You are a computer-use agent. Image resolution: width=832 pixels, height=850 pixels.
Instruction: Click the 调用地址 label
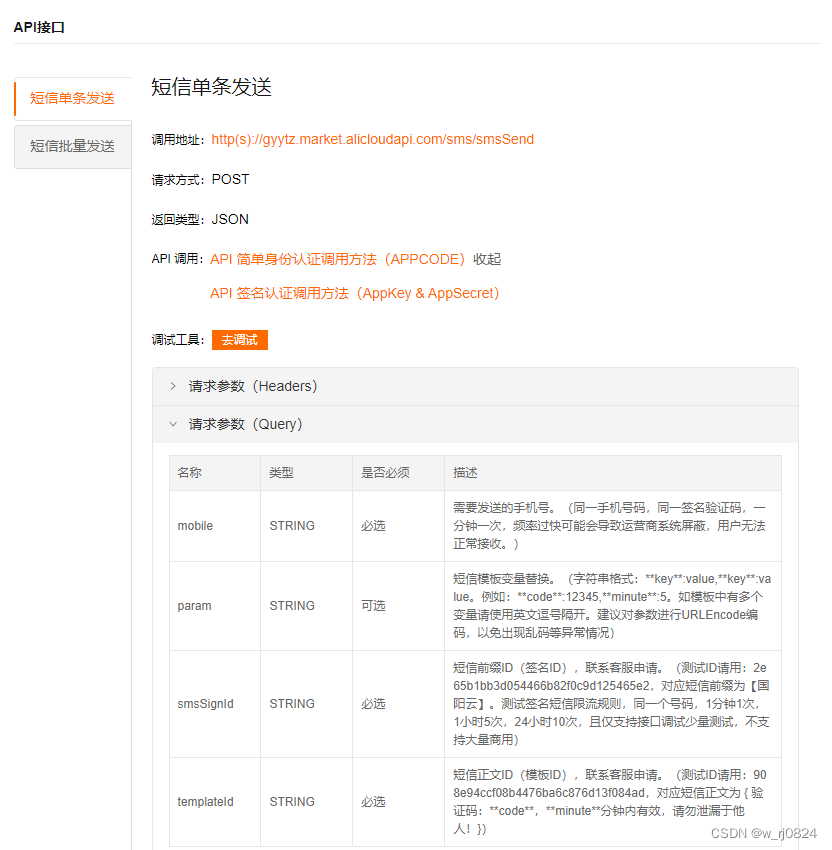[x=178, y=140]
